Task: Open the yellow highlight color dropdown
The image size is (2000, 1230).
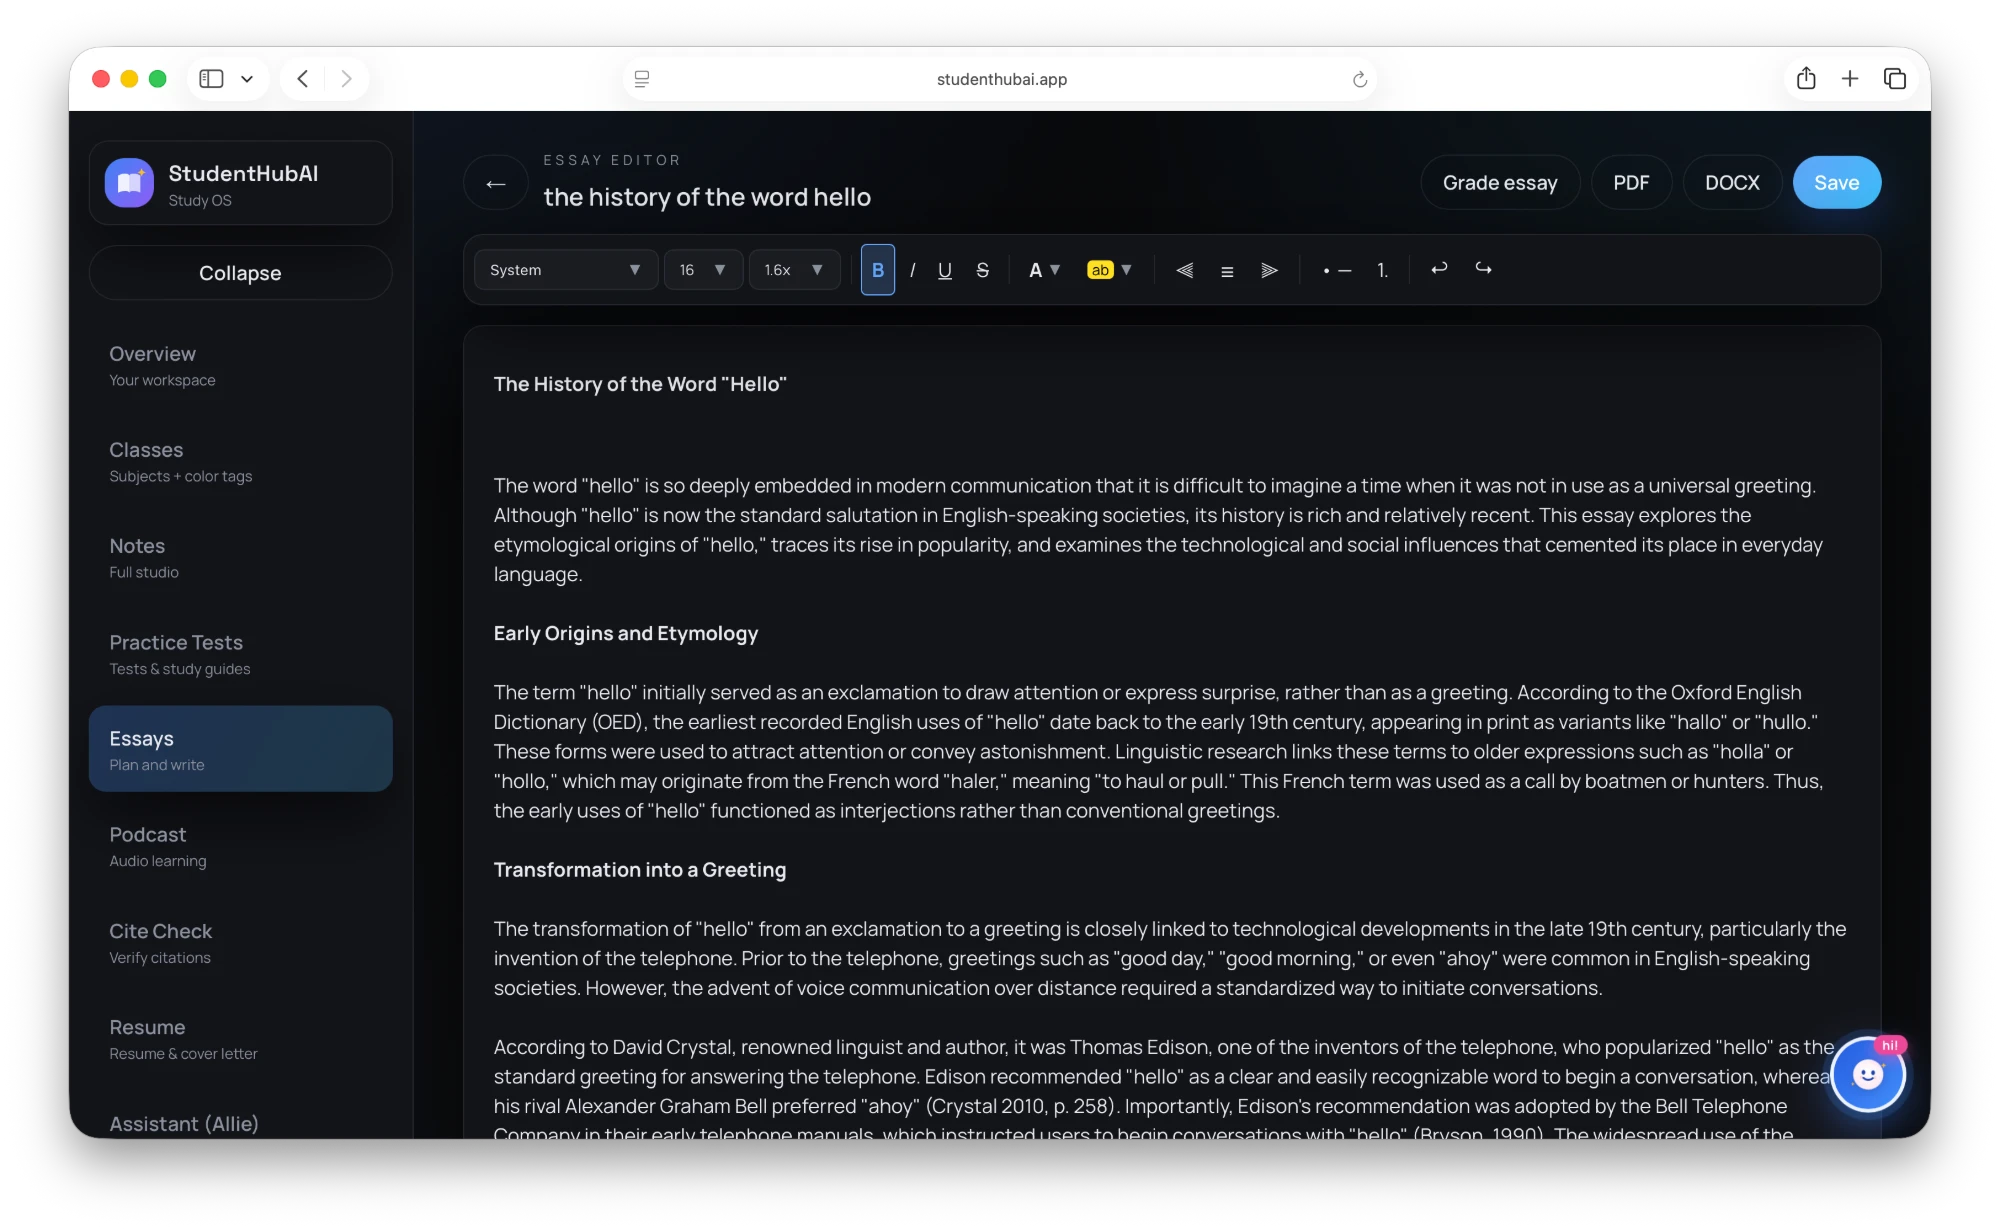Action: point(1109,270)
